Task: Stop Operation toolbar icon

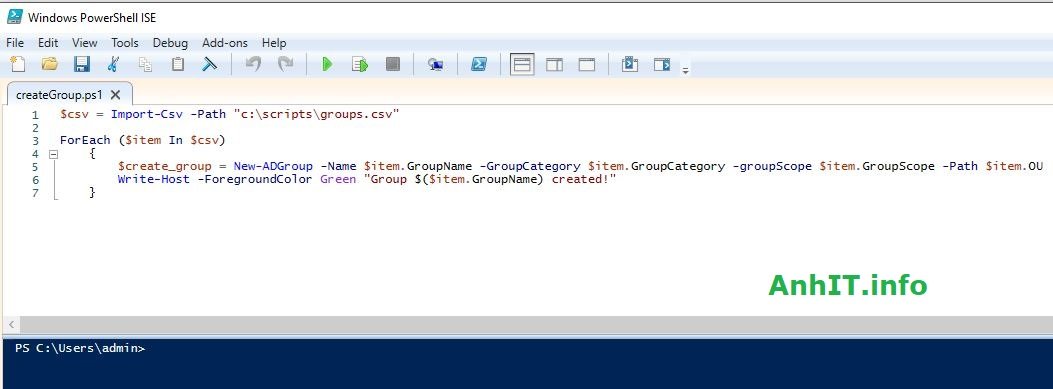Action: 393,64
